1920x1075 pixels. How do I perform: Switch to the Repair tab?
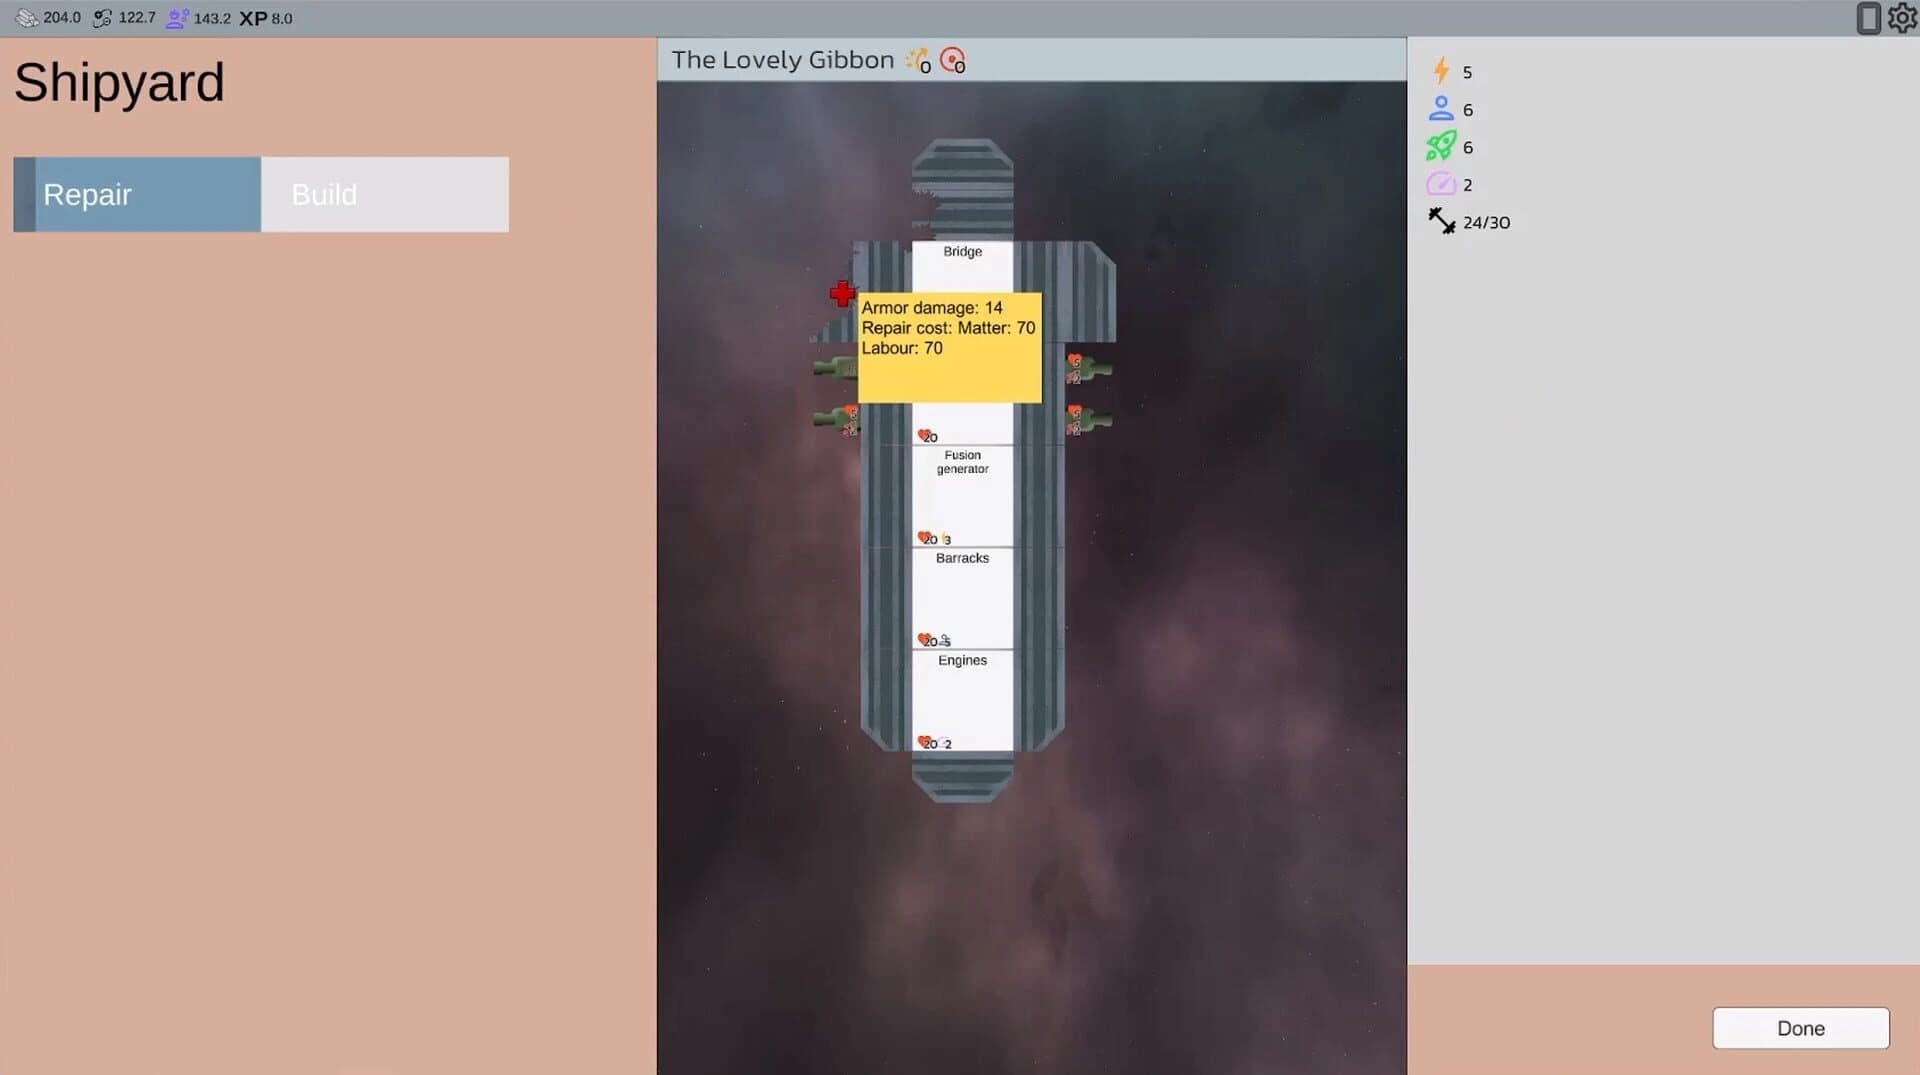pyautogui.click(x=137, y=194)
